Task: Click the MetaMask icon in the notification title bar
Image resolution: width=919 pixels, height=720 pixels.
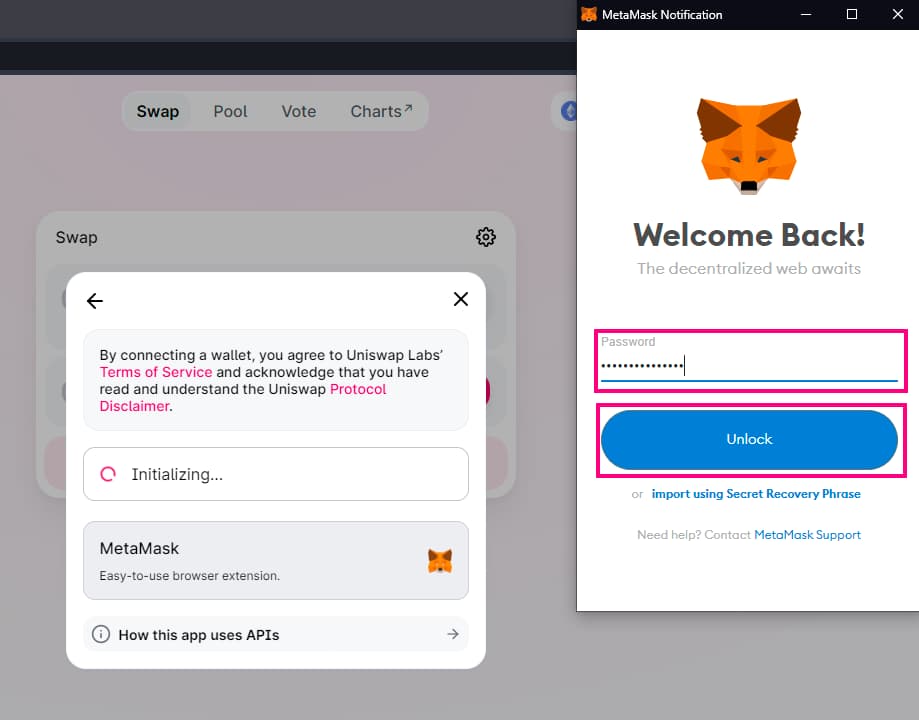Action: coord(588,14)
